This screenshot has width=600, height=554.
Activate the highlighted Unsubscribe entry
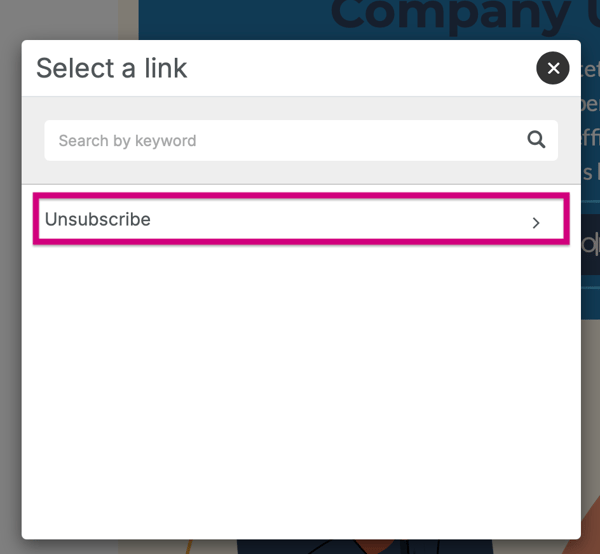[301, 219]
